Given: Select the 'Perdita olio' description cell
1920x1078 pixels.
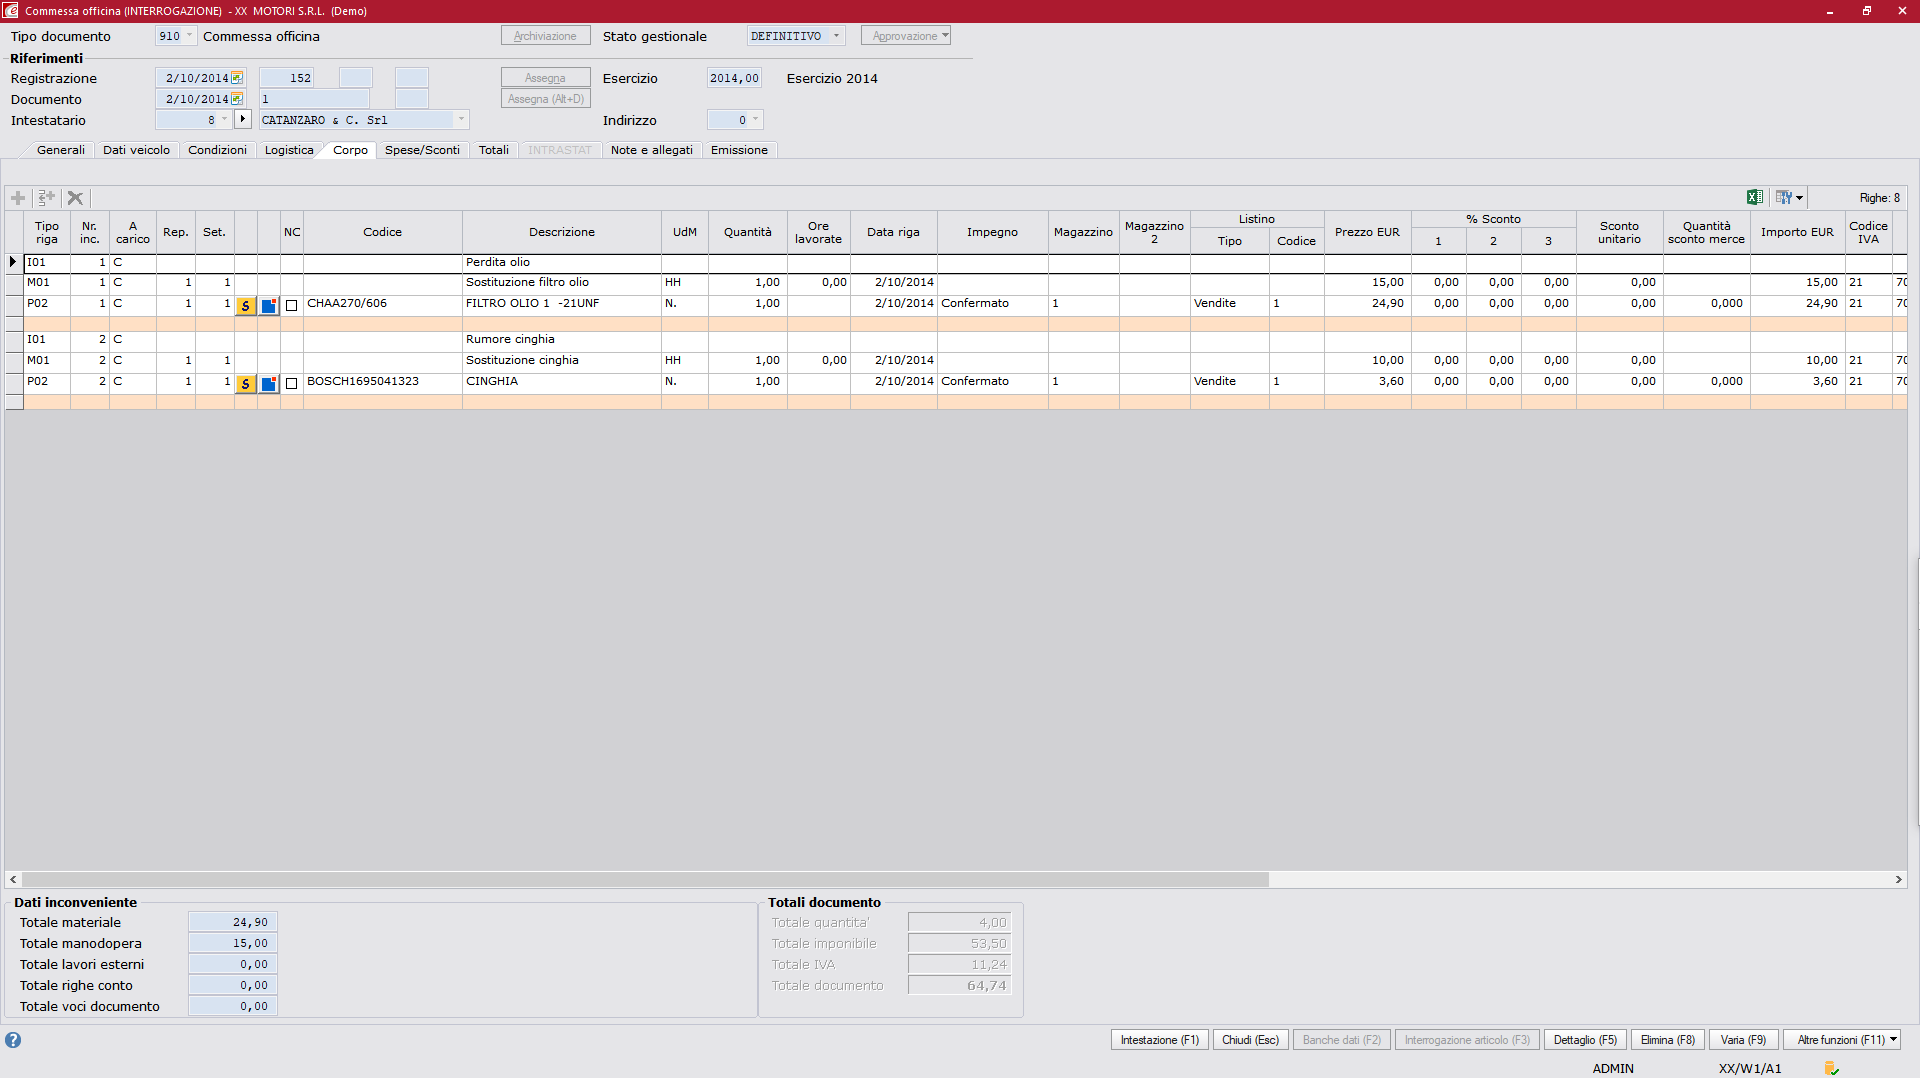Looking at the screenshot, I should [x=561, y=263].
